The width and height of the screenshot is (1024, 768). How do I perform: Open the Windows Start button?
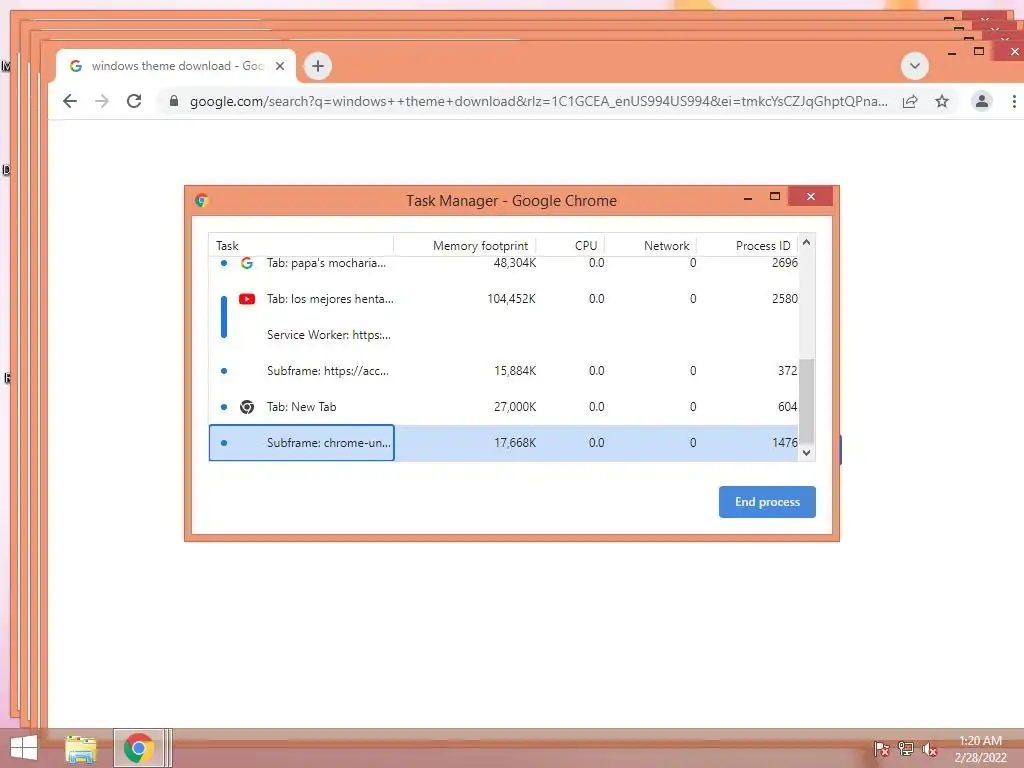point(24,748)
